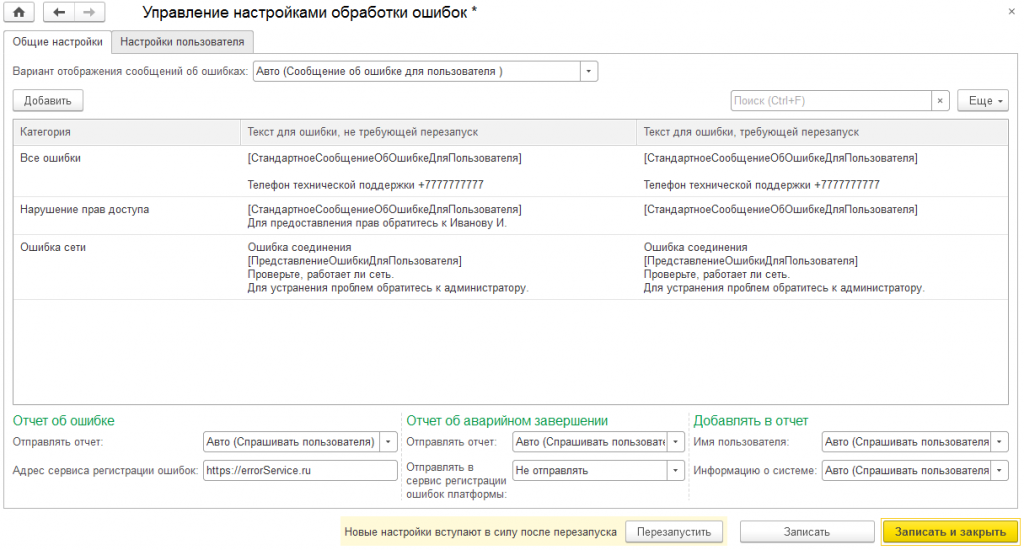The height and width of the screenshot is (550, 1024).
Task: Click the Перезапустить button
Action: pos(674,532)
